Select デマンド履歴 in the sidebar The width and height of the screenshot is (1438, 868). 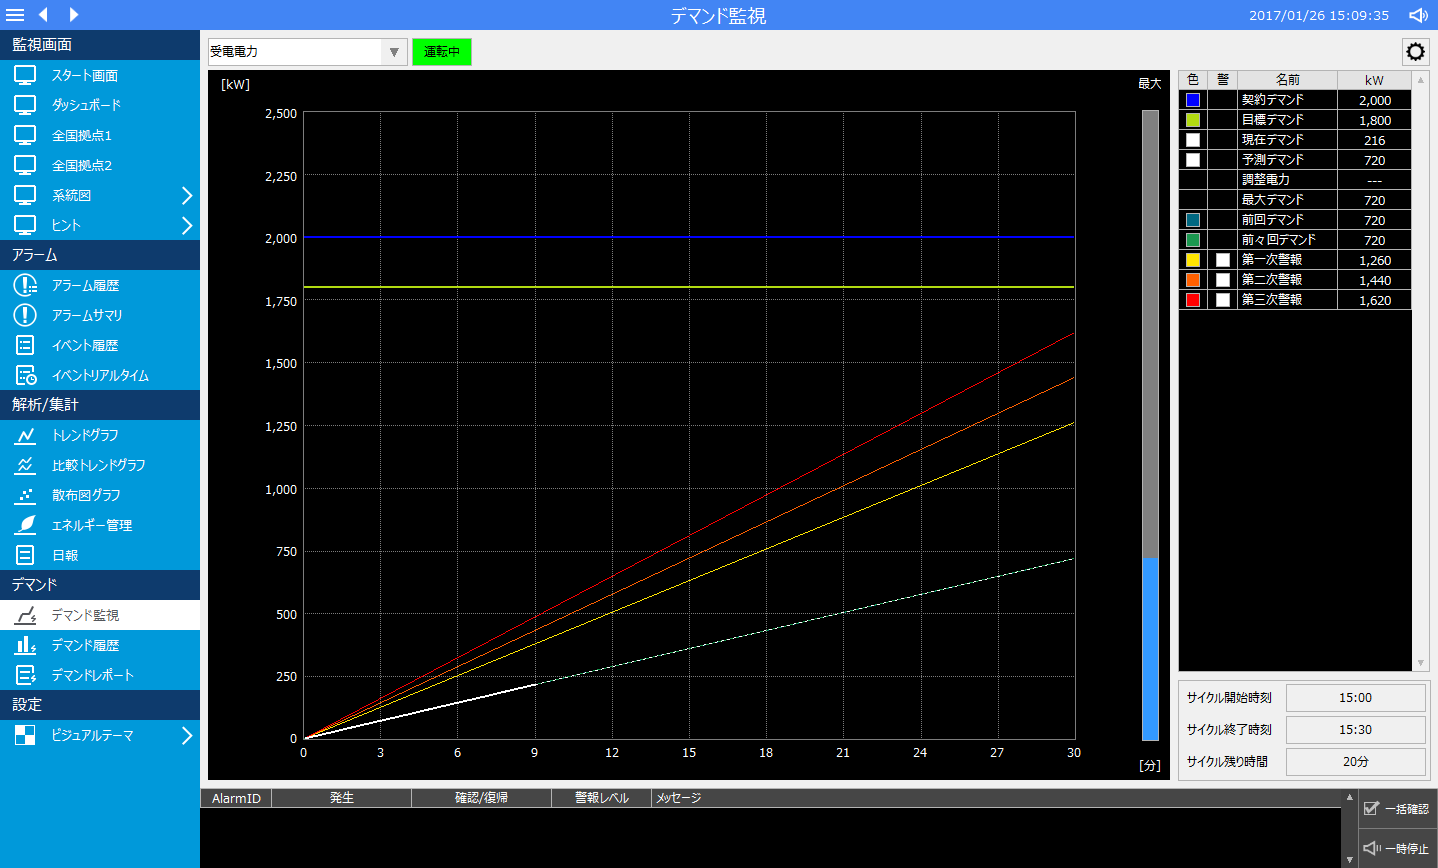[85, 645]
